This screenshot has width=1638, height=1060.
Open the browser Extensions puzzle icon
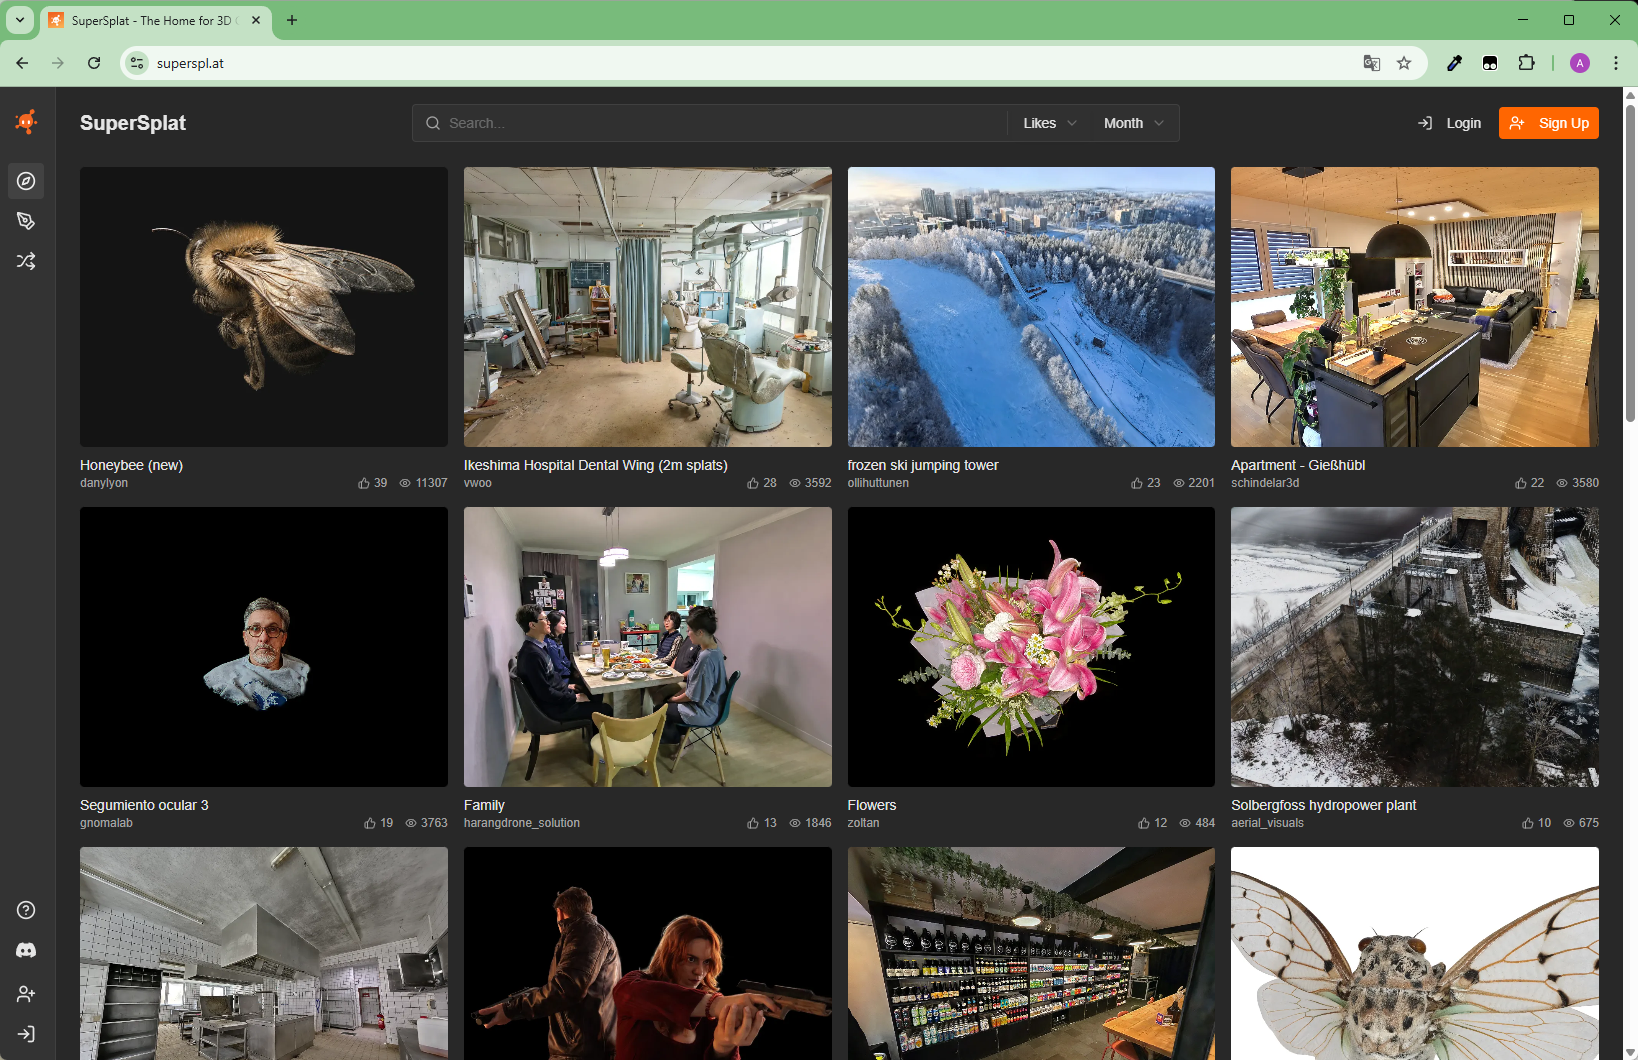click(x=1526, y=63)
